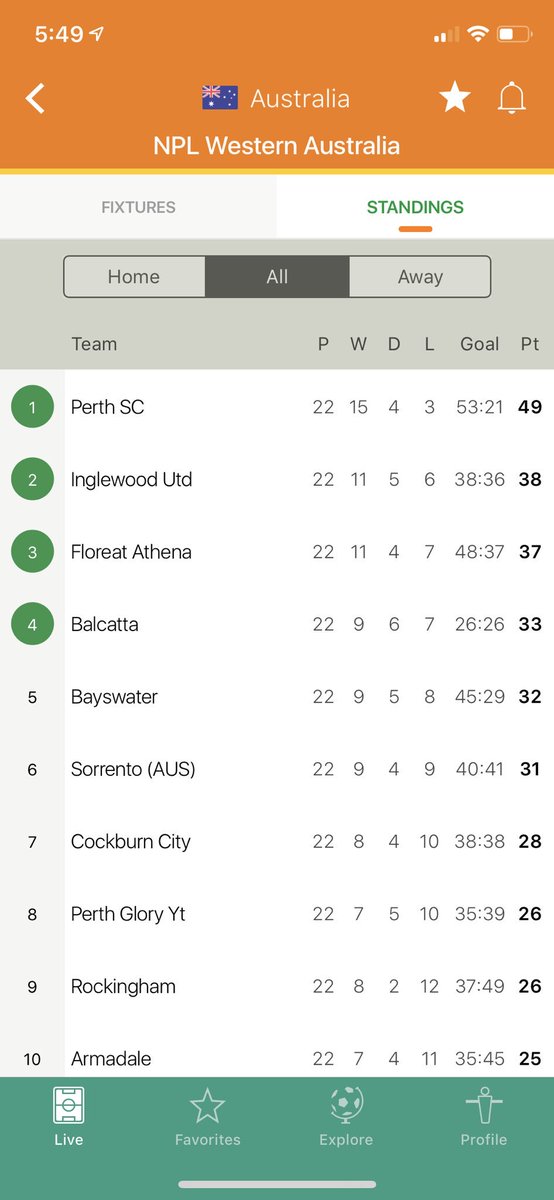Switch to the Standings tab

(415, 207)
